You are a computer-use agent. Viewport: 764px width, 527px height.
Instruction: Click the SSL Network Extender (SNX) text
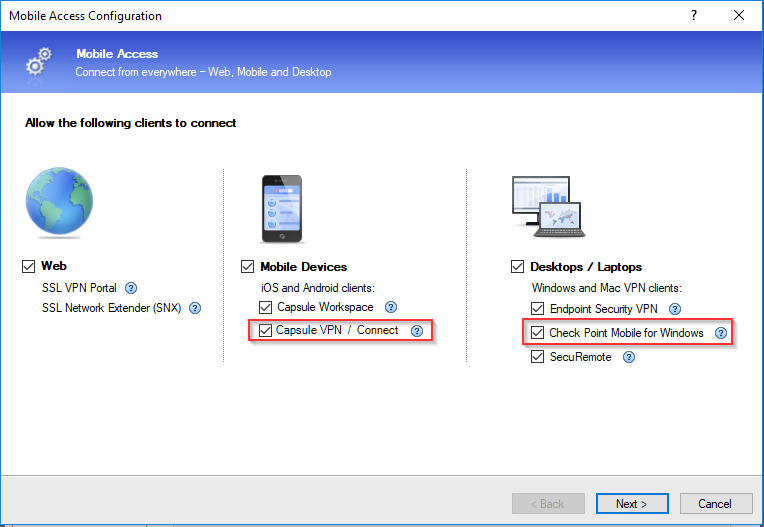click(111, 308)
